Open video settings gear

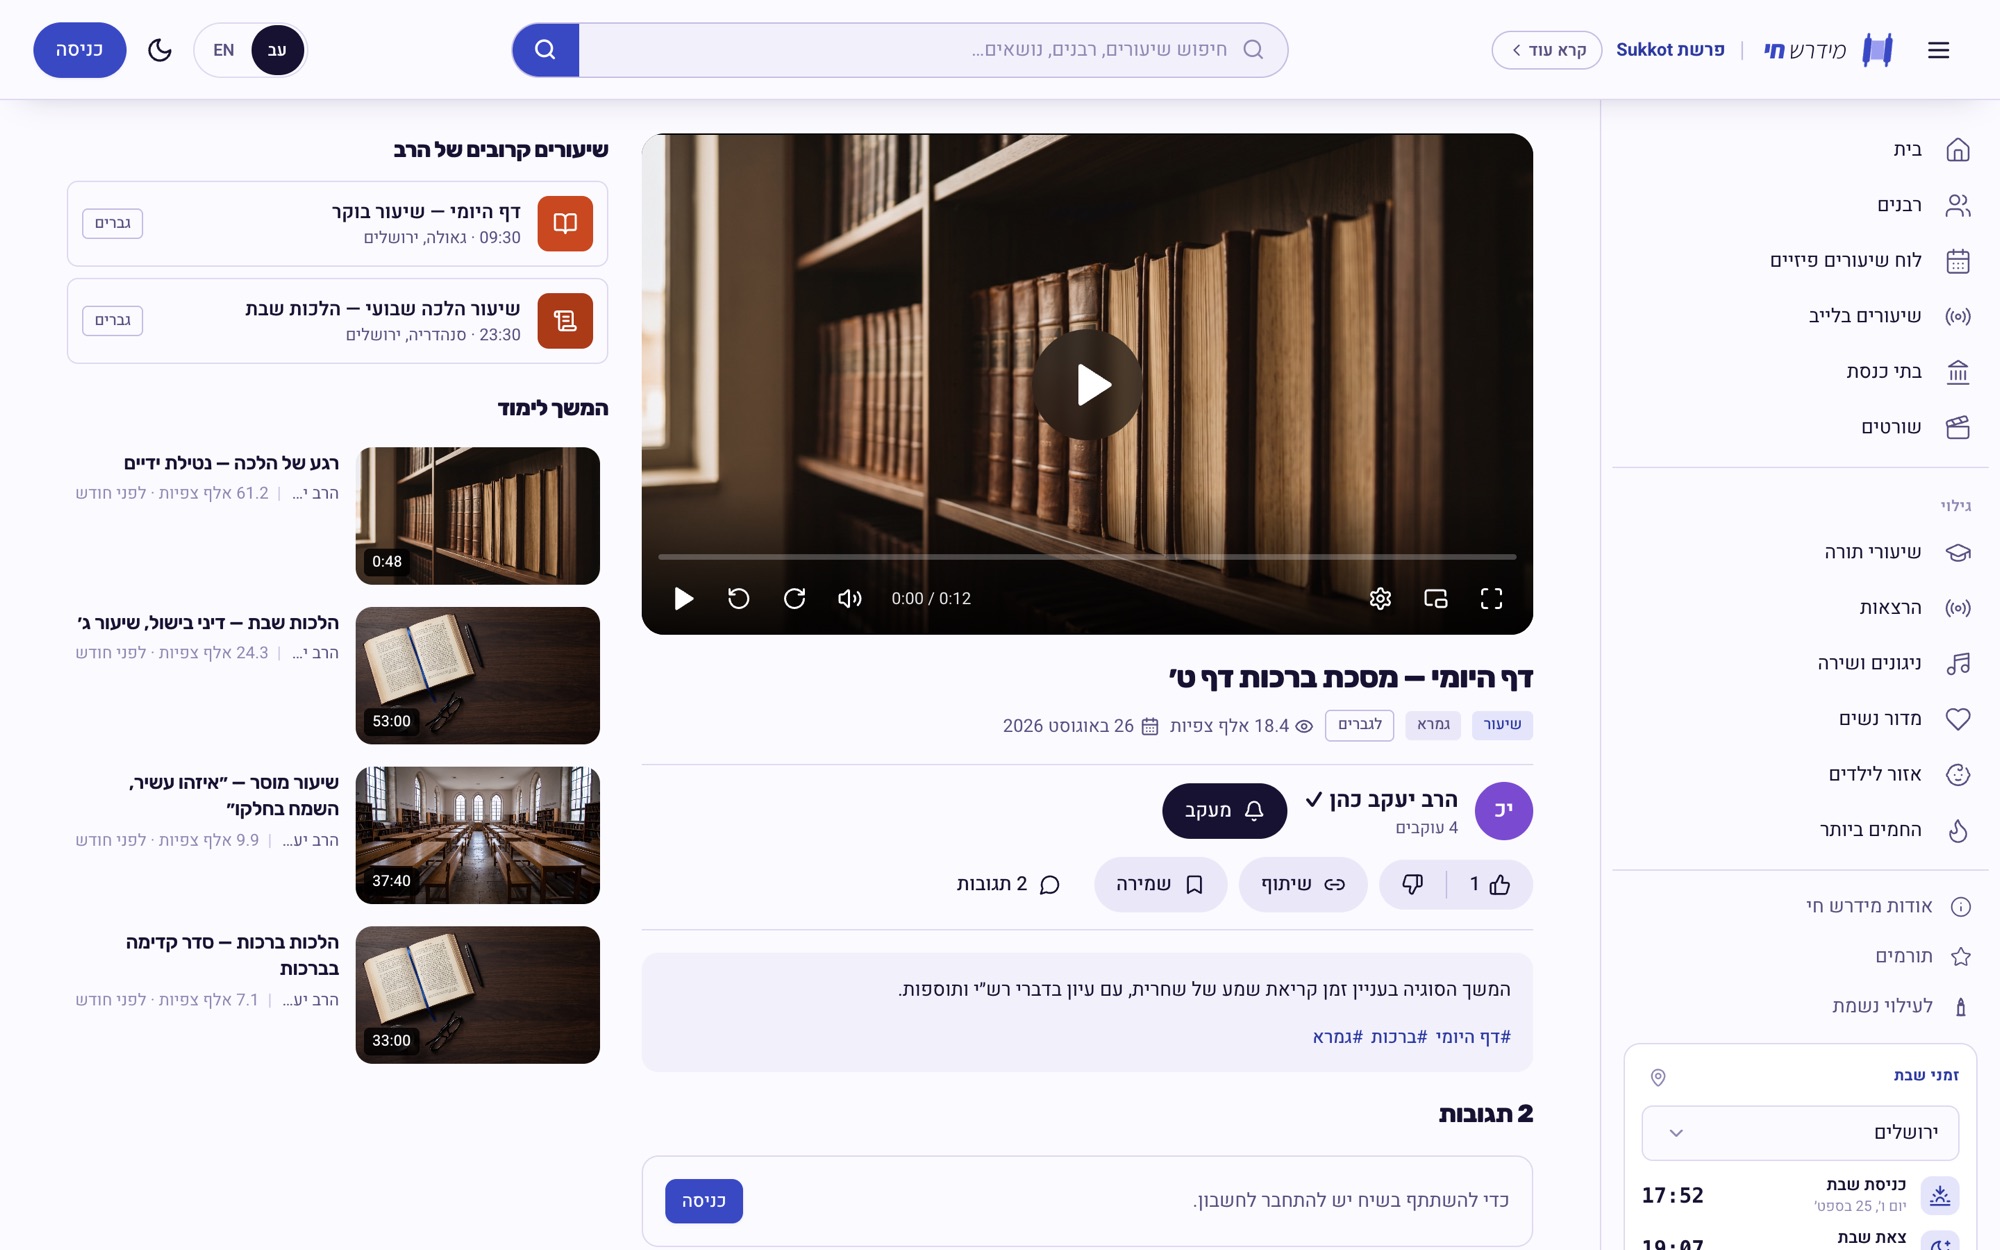tap(1380, 598)
